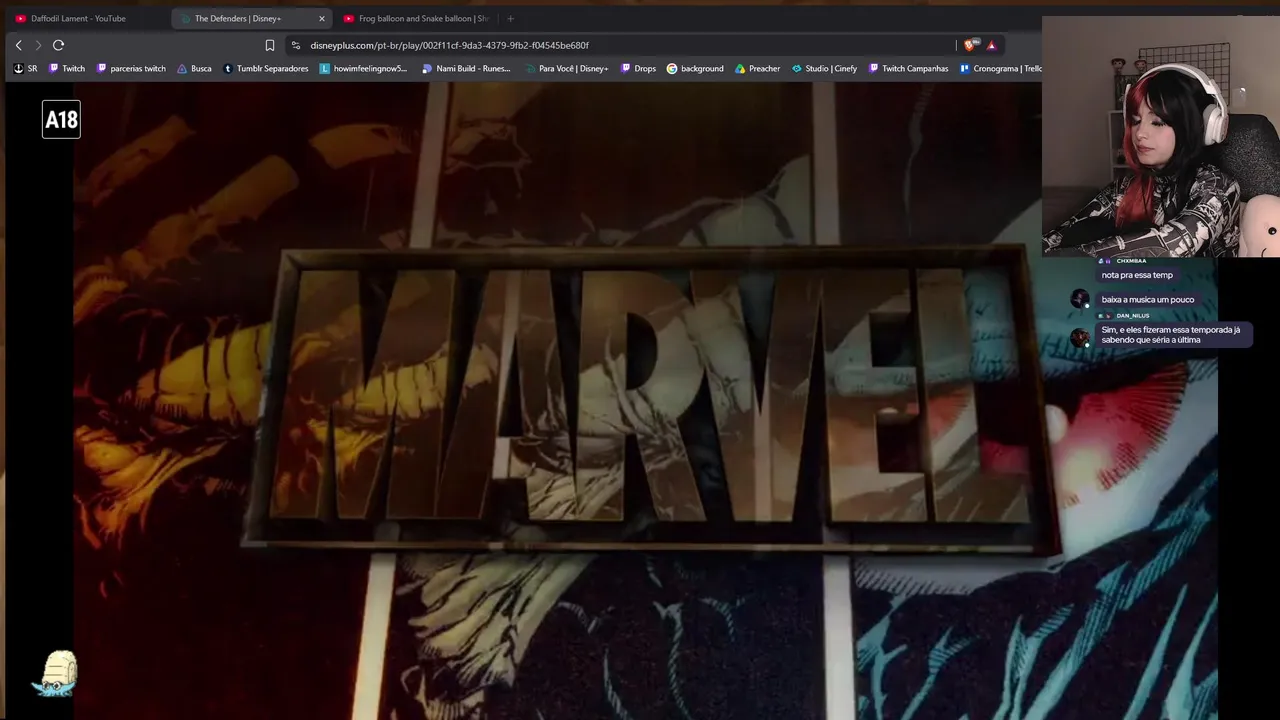Open the Para Você | Disney+ bookmark
The image size is (1280, 720).
click(x=567, y=68)
